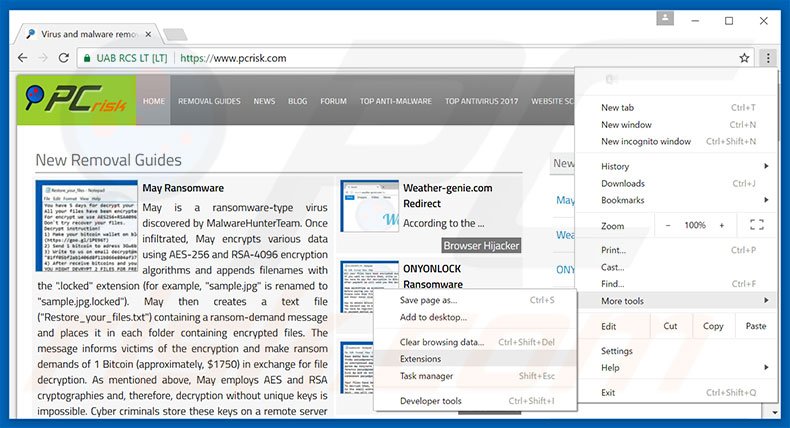Decrease zoom with minus button
This screenshot has height=428, width=790.
(668, 225)
